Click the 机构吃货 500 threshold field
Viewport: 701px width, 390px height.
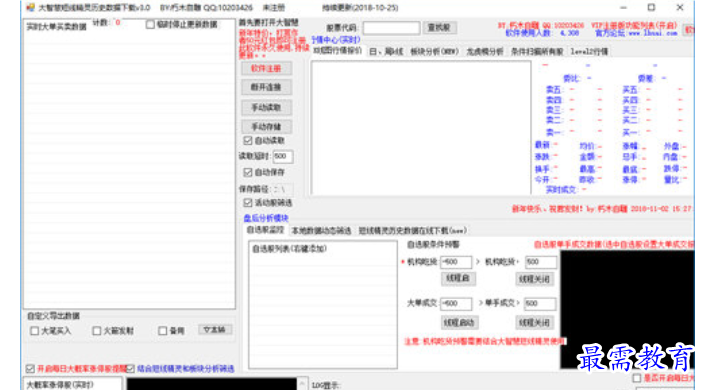(541, 262)
